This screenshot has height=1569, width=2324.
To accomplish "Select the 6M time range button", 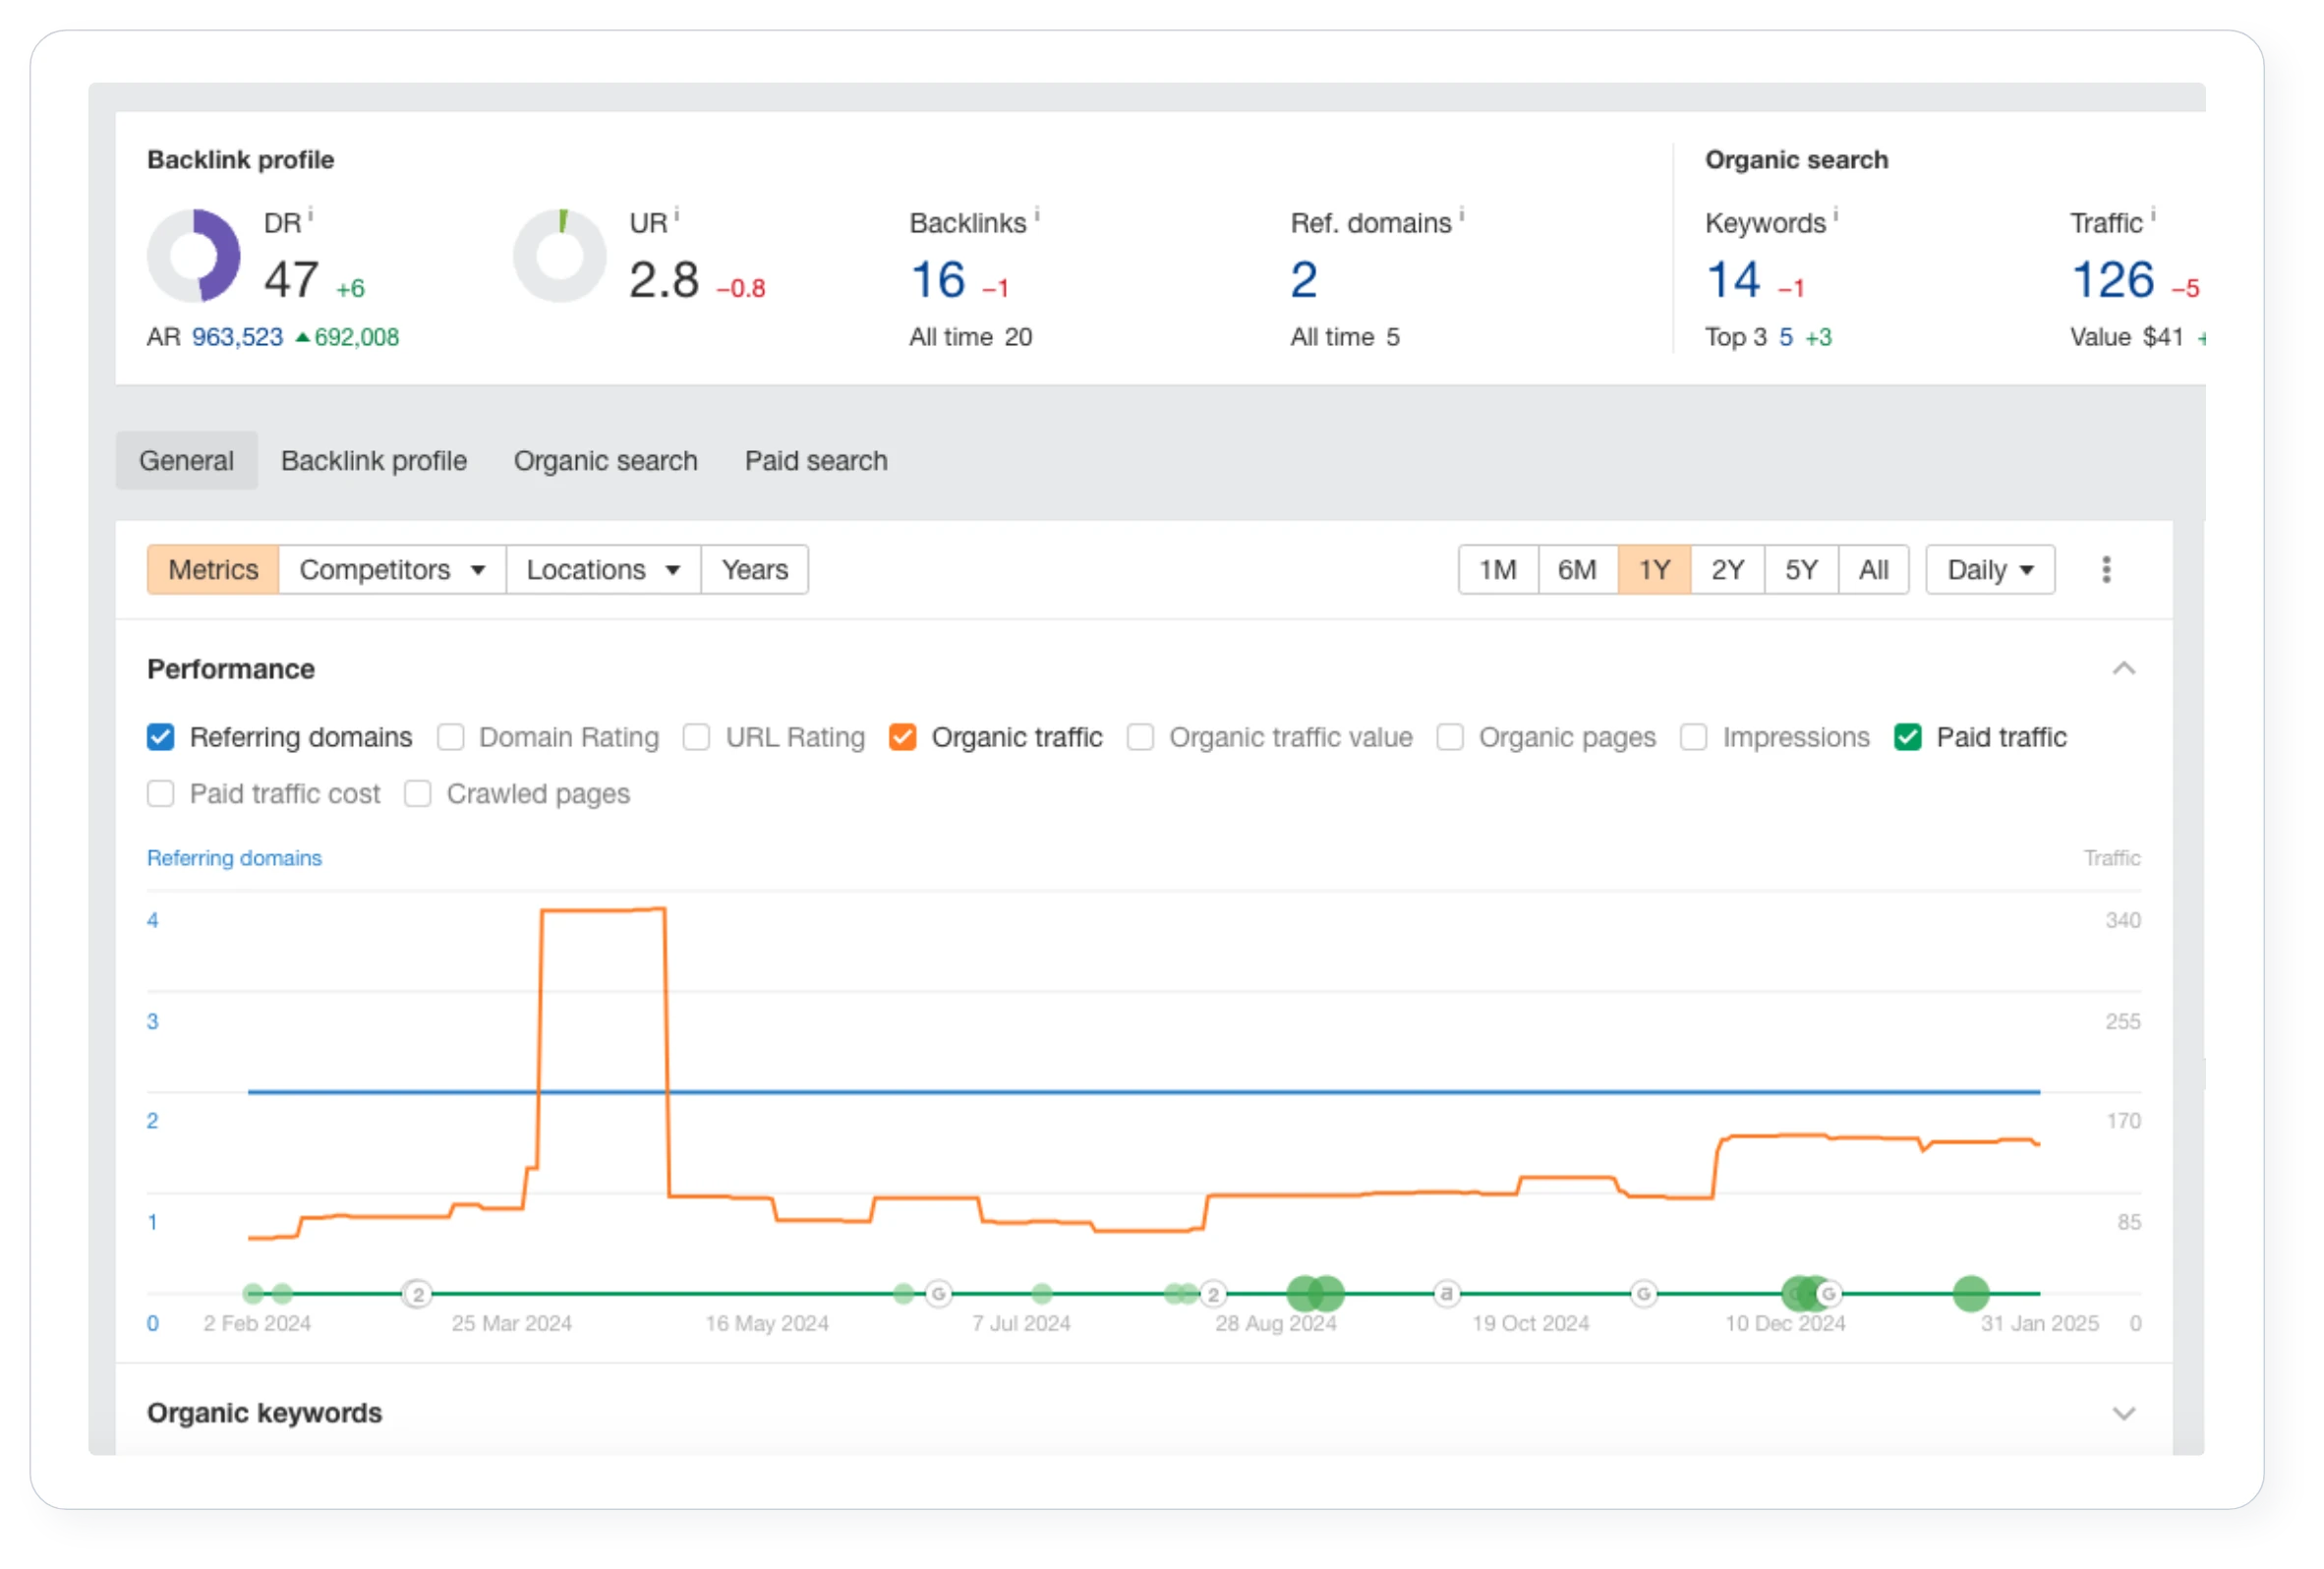I will click(x=1576, y=570).
